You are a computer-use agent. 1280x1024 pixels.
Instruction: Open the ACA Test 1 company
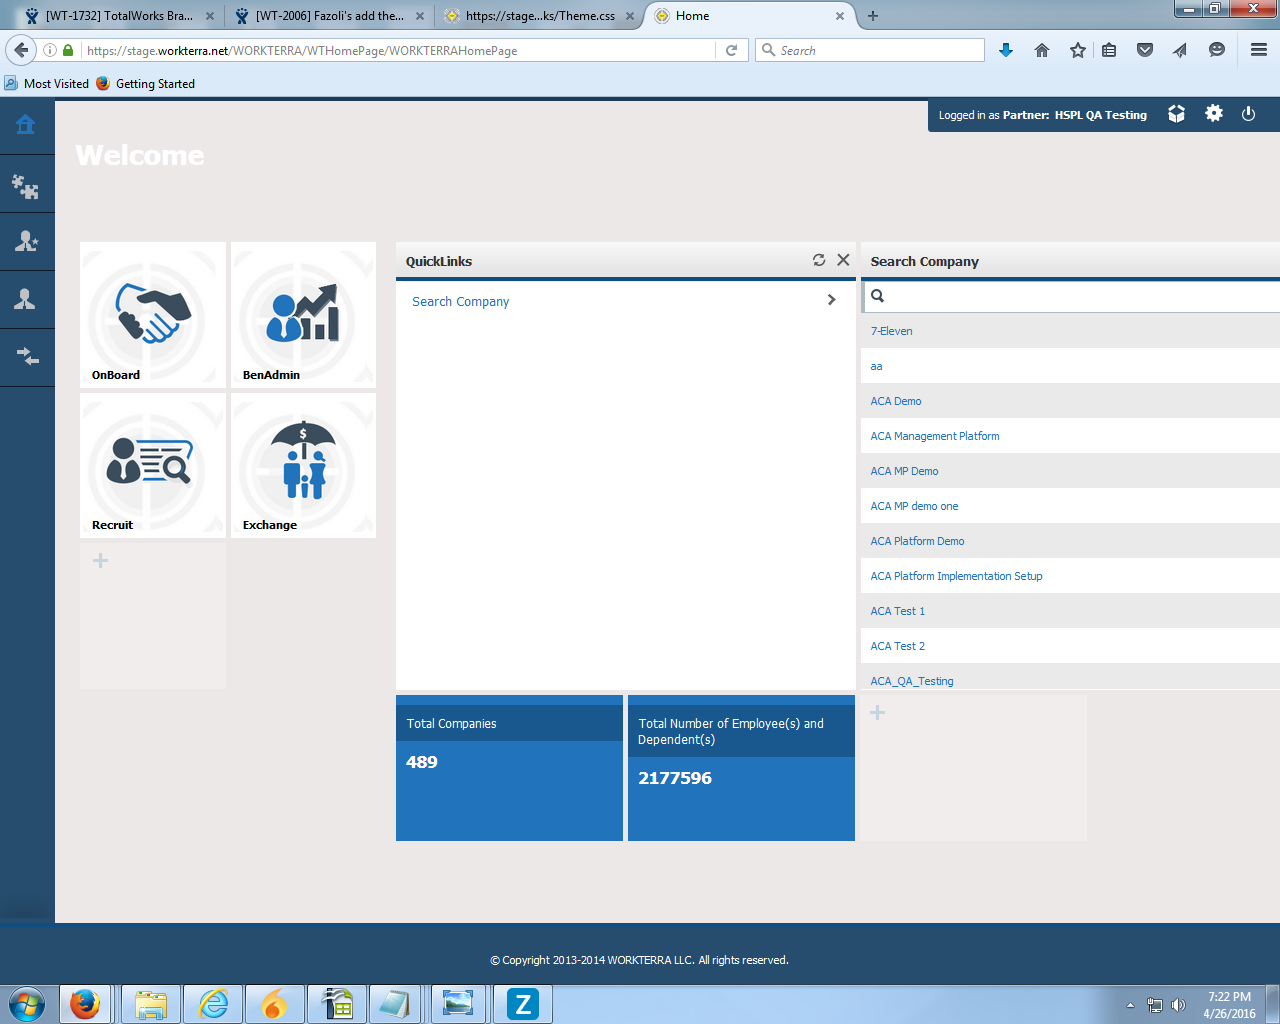click(897, 611)
